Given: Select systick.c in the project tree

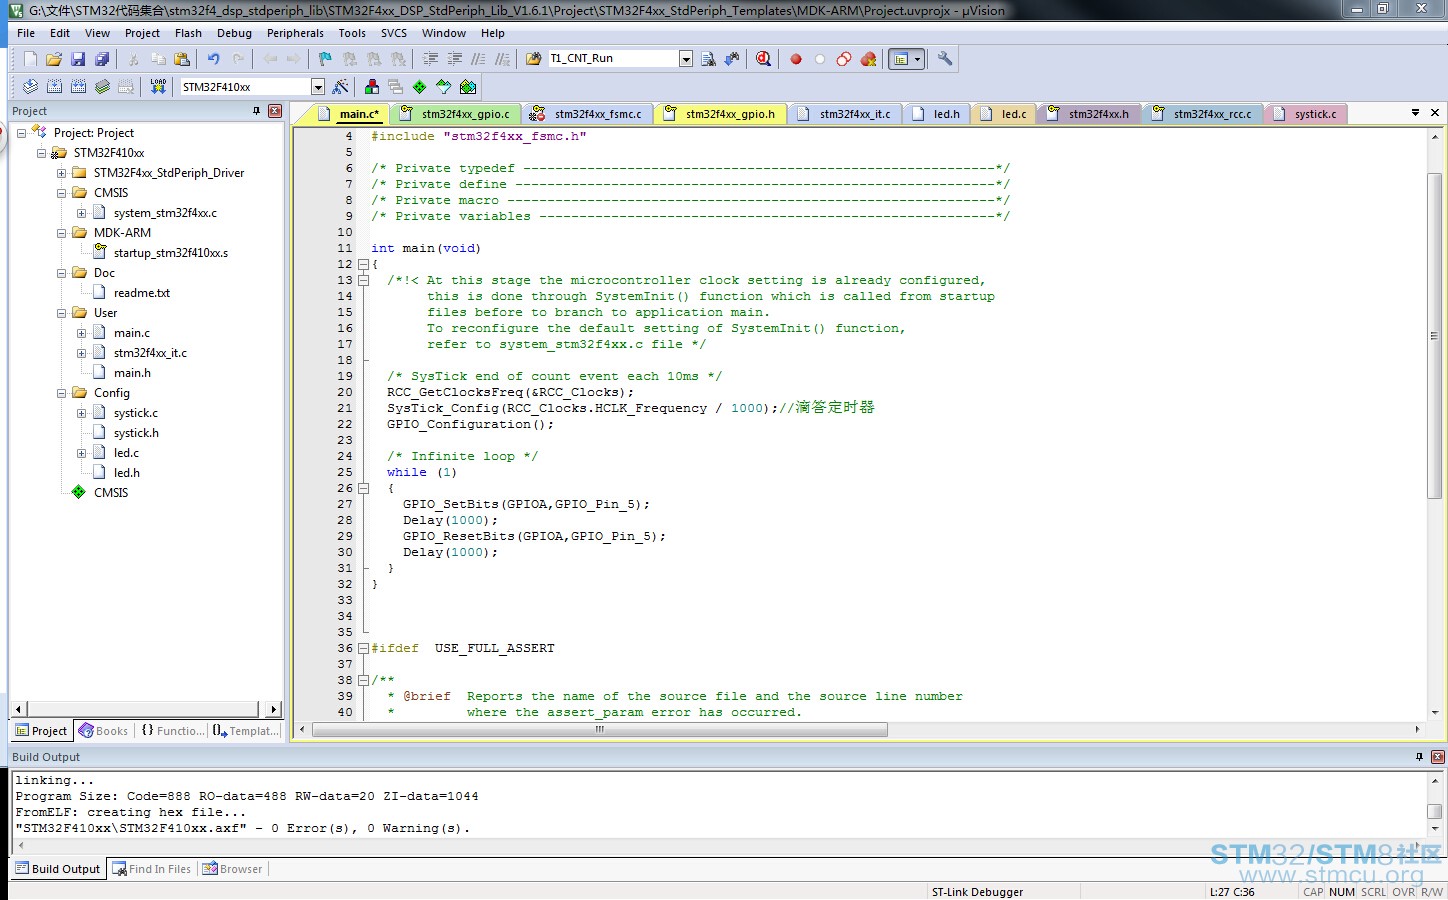Looking at the screenshot, I should pos(135,413).
